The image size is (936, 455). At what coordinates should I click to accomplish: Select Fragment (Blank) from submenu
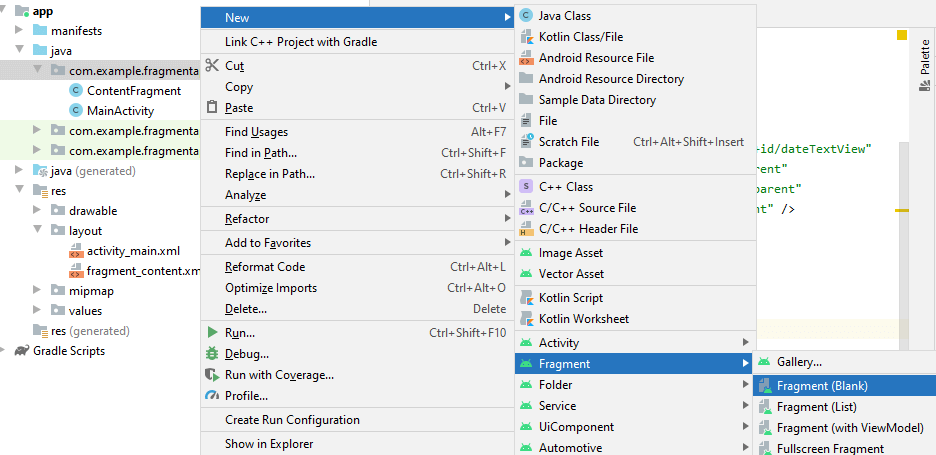point(822,386)
